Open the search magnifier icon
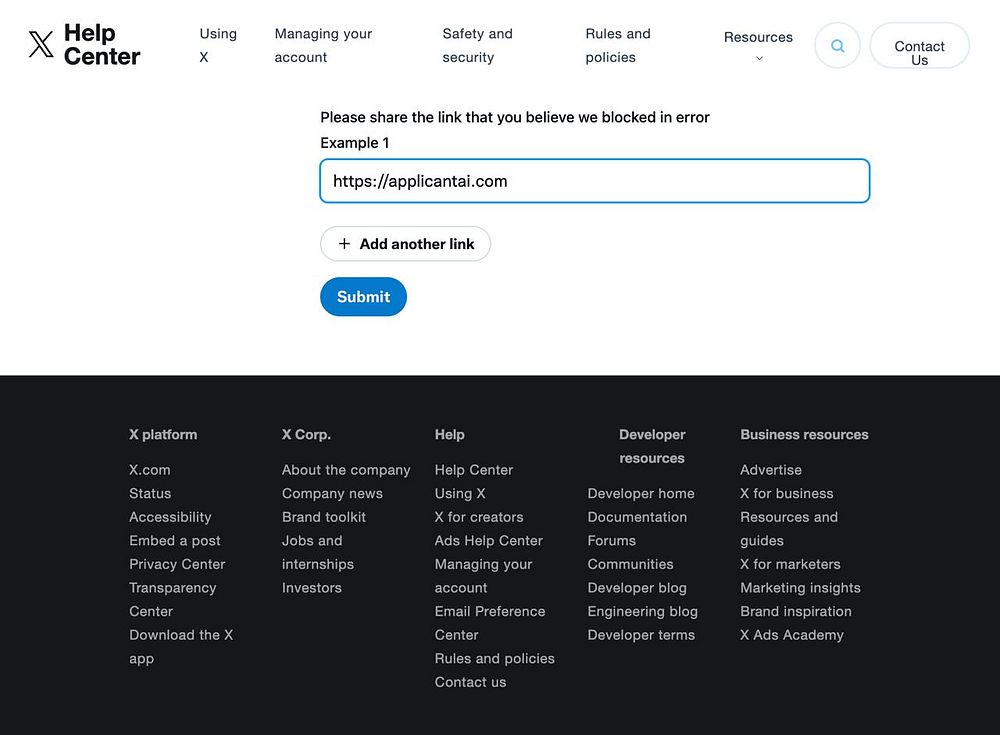Image resolution: width=1000 pixels, height=735 pixels. click(x=838, y=46)
